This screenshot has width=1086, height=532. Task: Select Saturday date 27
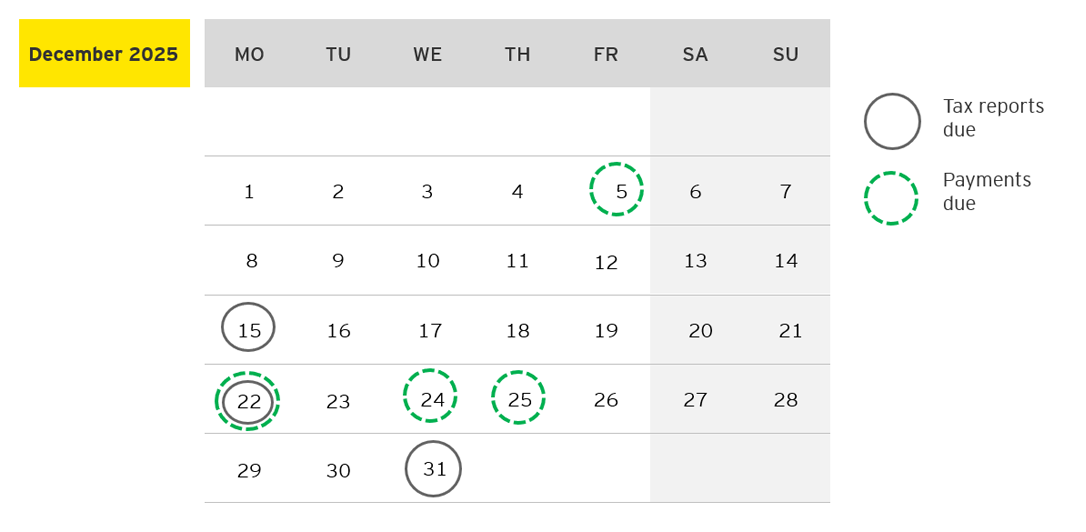click(x=695, y=400)
